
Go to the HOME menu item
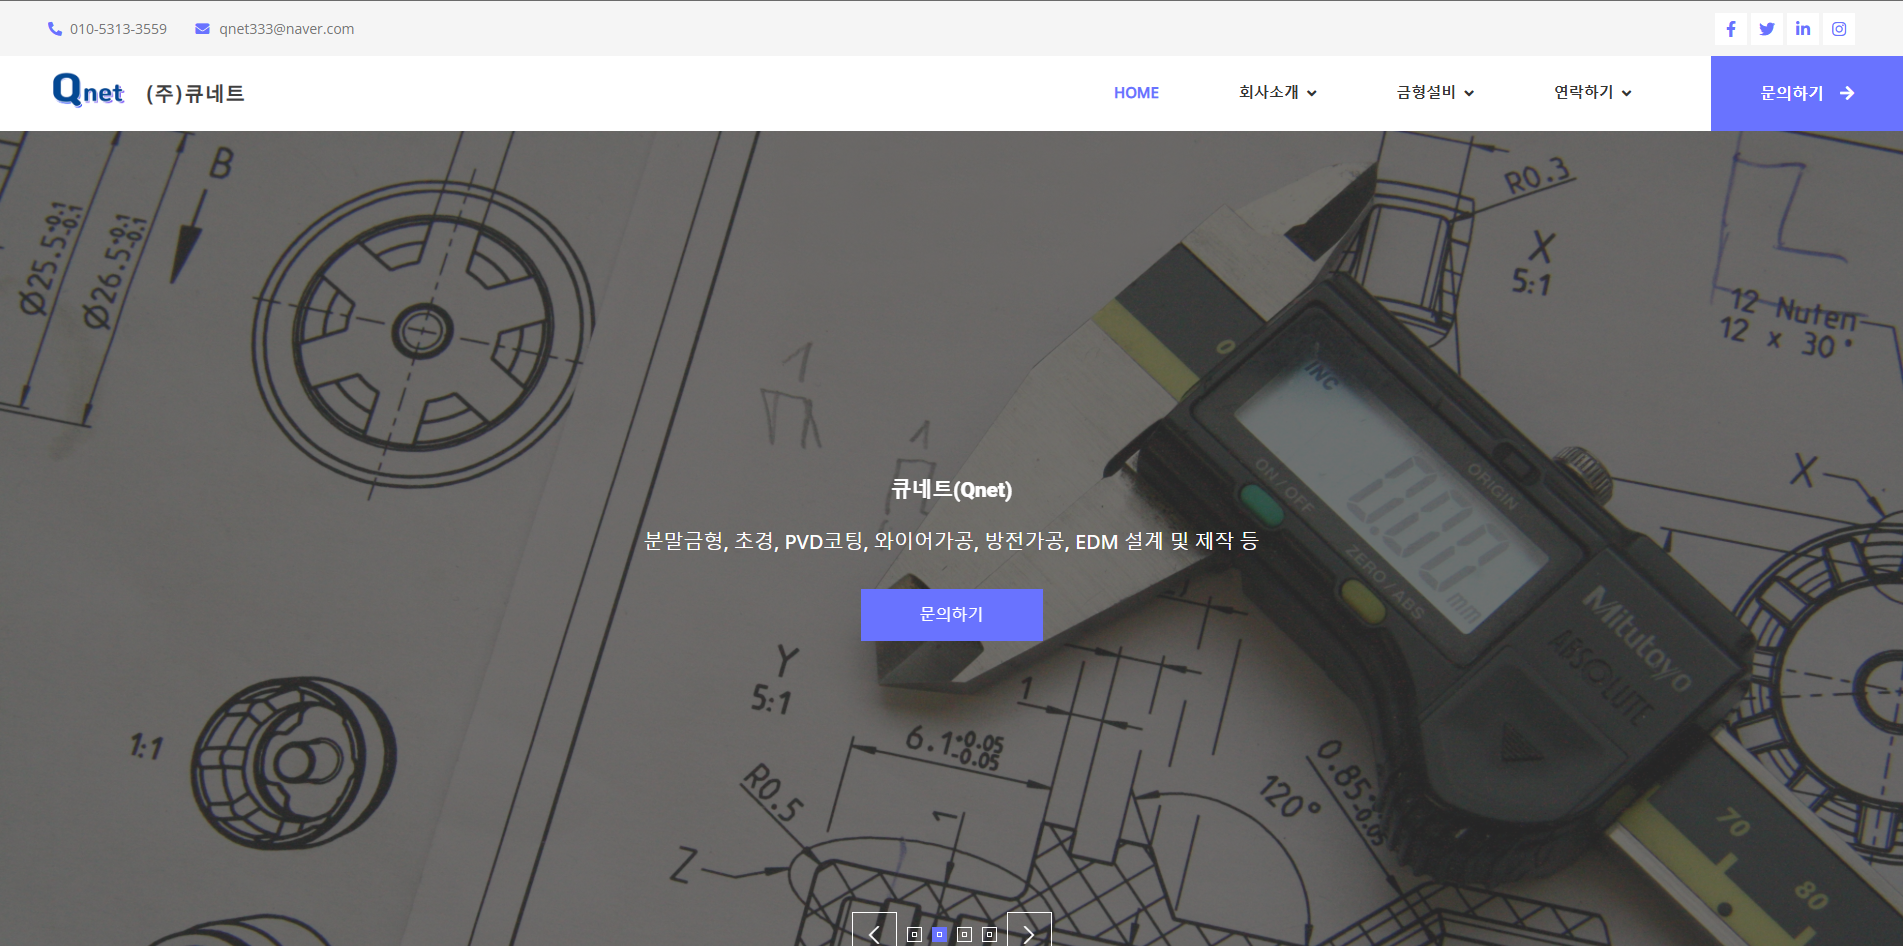pyautogui.click(x=1136, y=93)
